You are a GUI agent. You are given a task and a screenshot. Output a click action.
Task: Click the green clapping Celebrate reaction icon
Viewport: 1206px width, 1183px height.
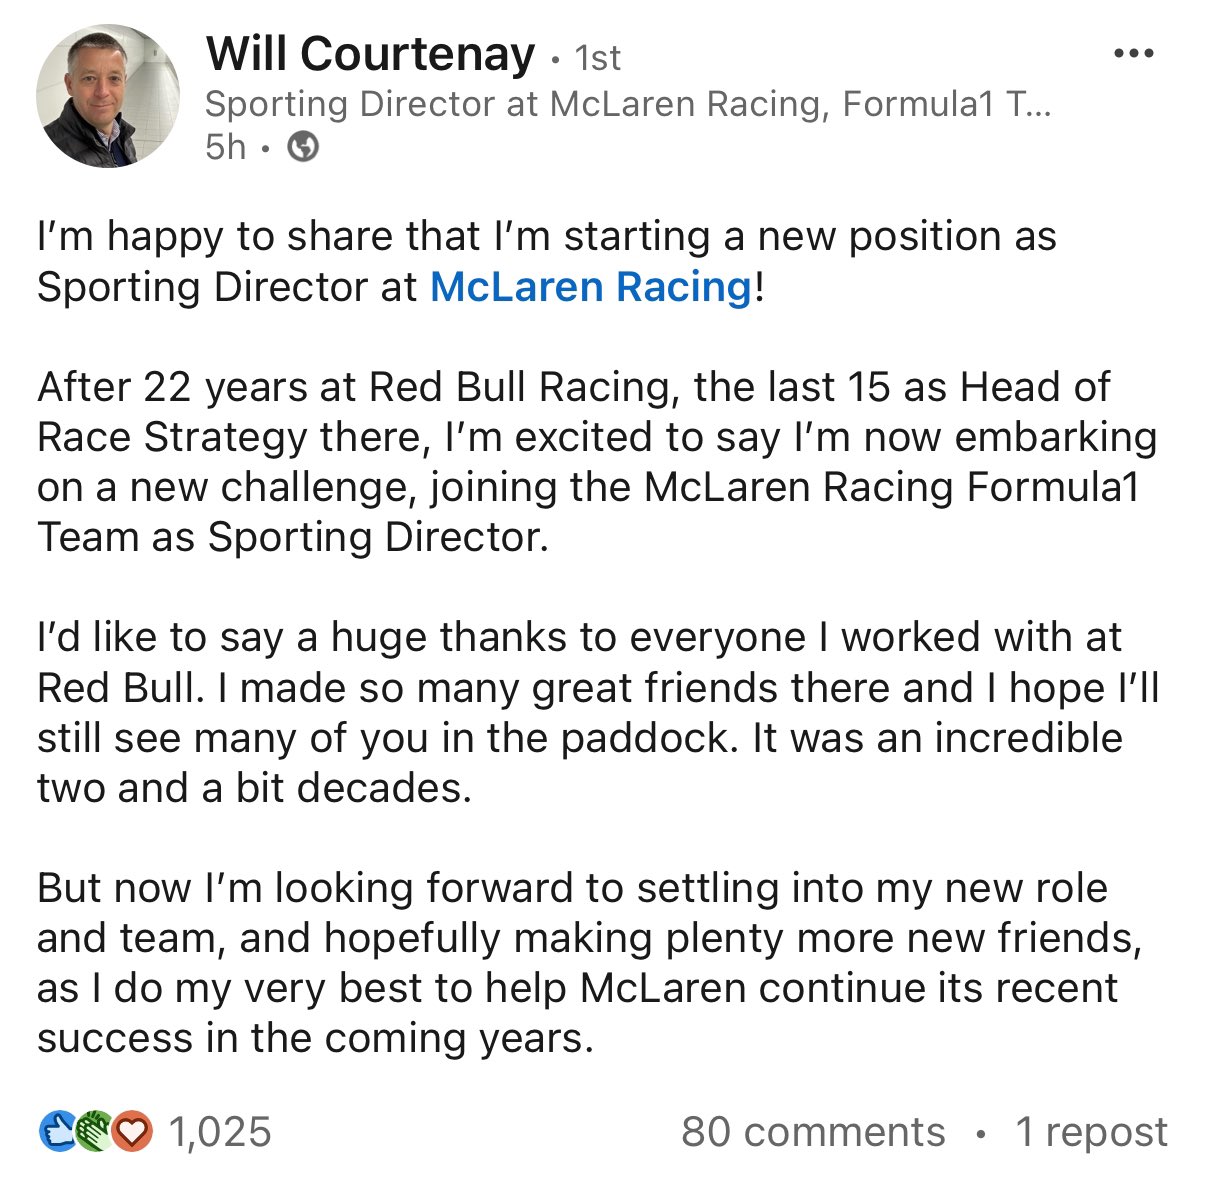(x=93, y=1132)
